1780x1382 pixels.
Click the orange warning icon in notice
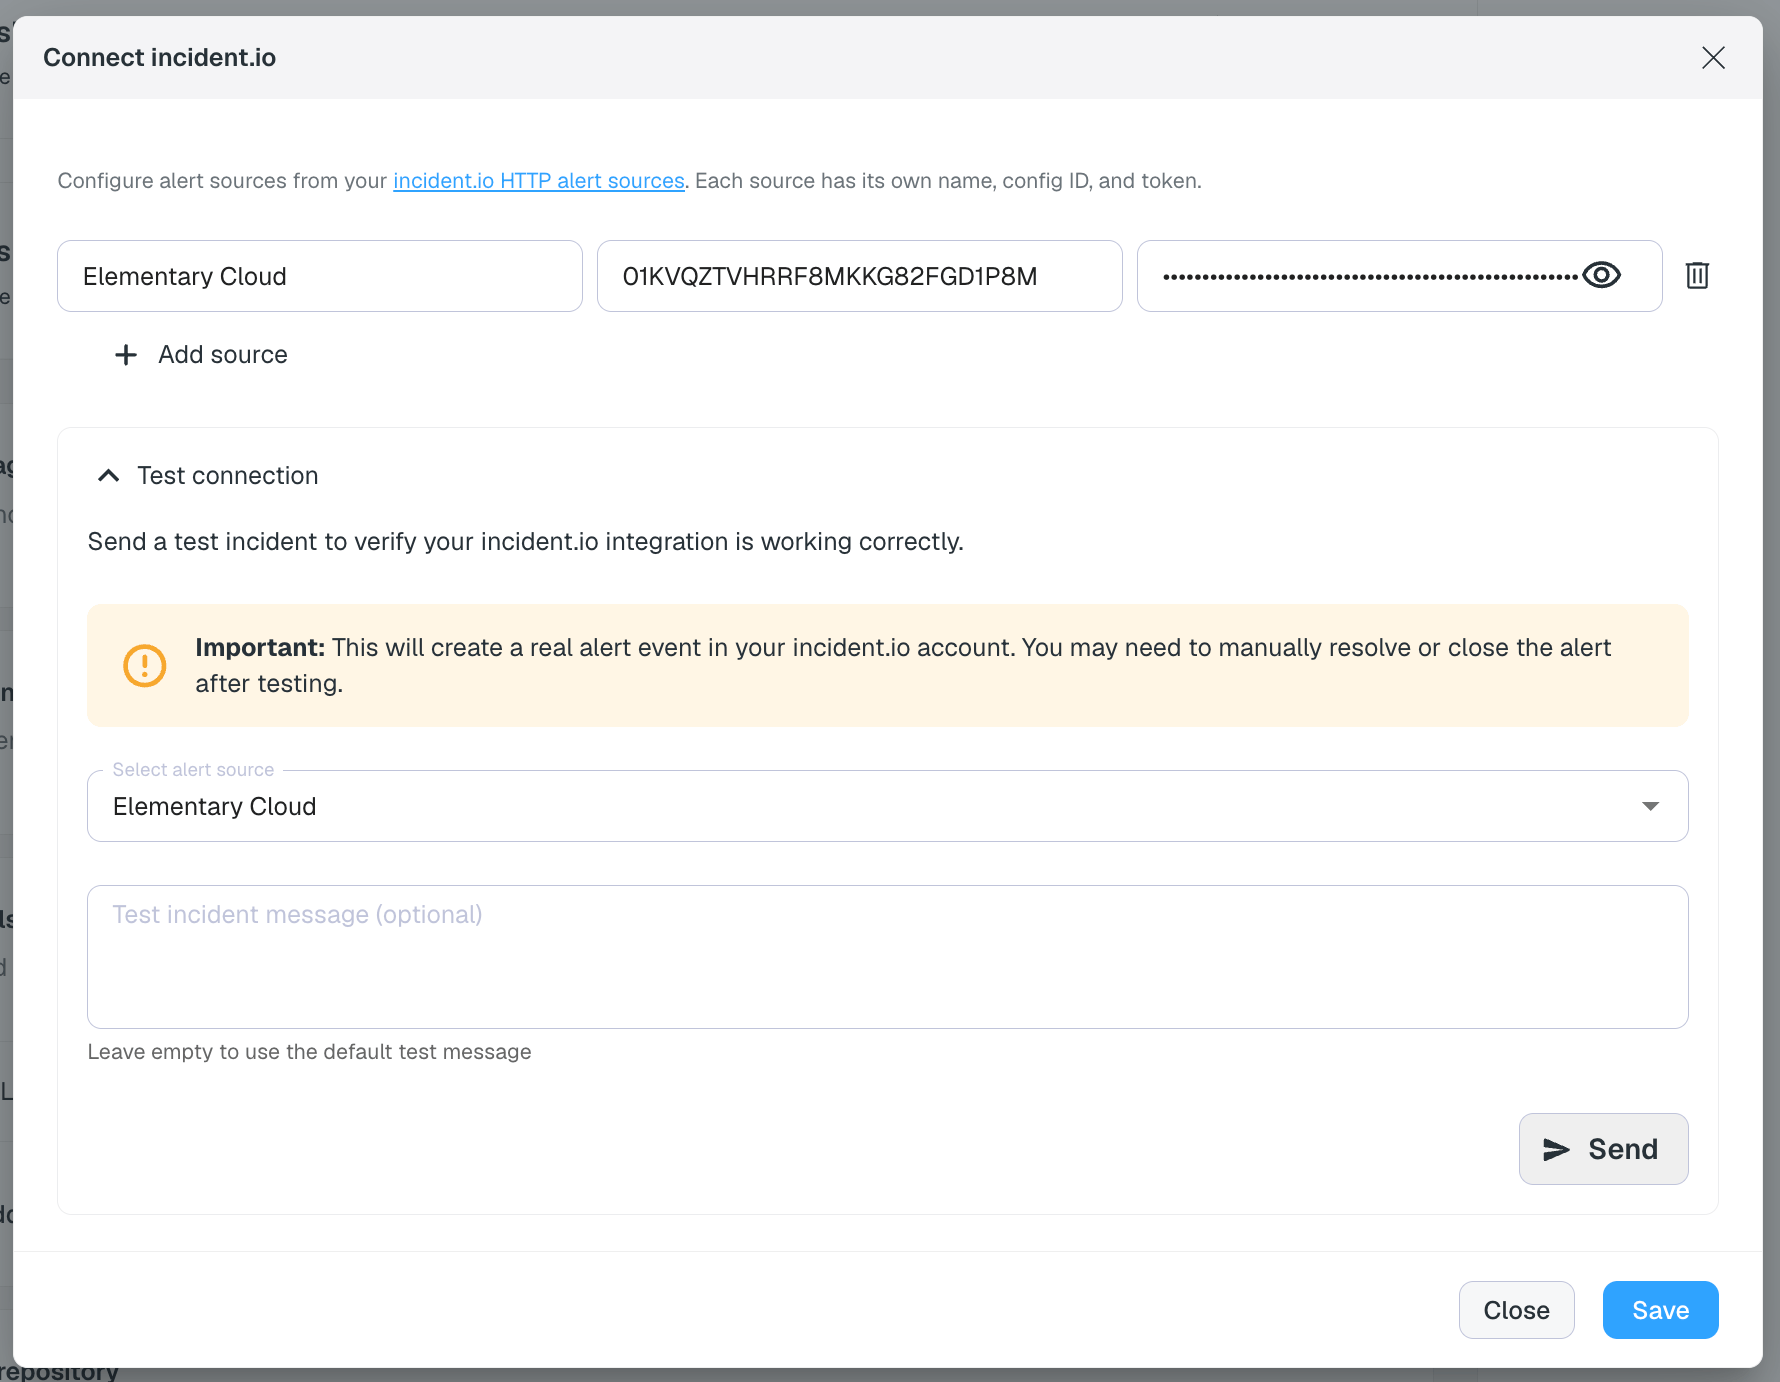tap(145, 665)
